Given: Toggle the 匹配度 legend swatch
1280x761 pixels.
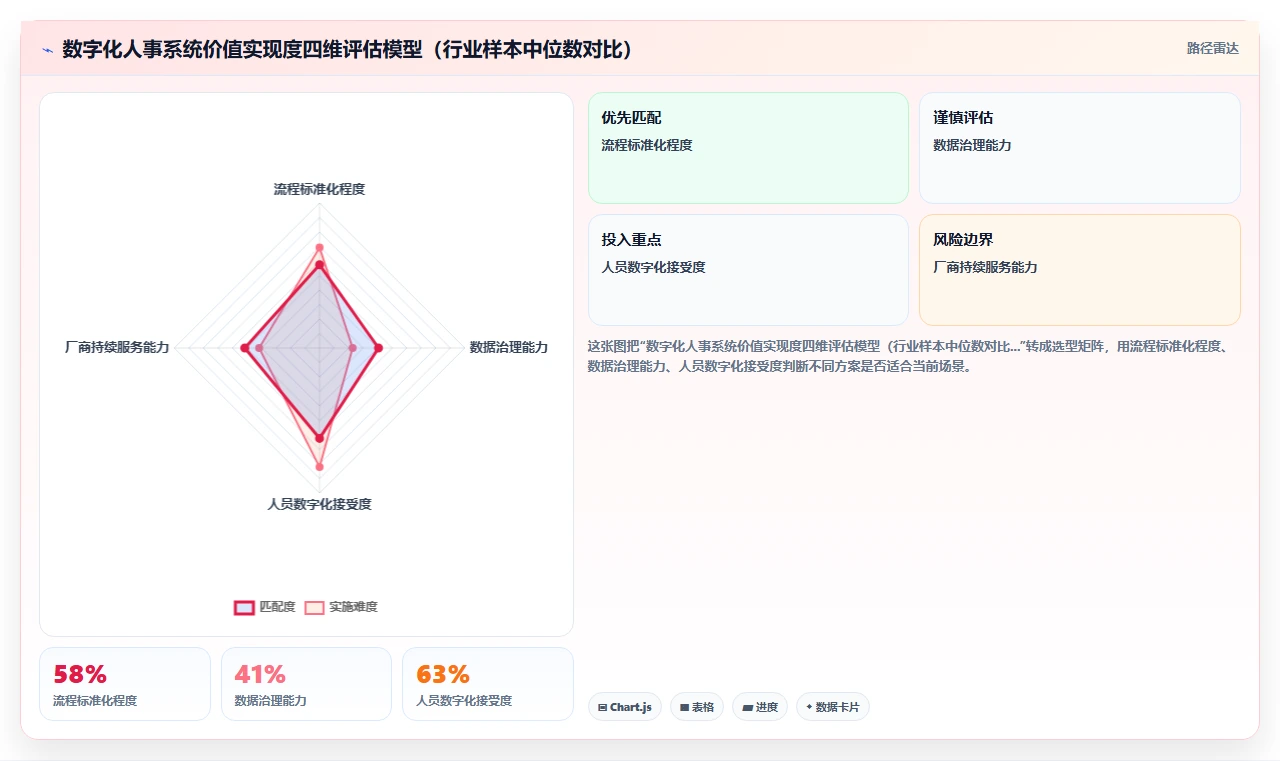Looking at the screenshot, I should (x=244, y=607).
